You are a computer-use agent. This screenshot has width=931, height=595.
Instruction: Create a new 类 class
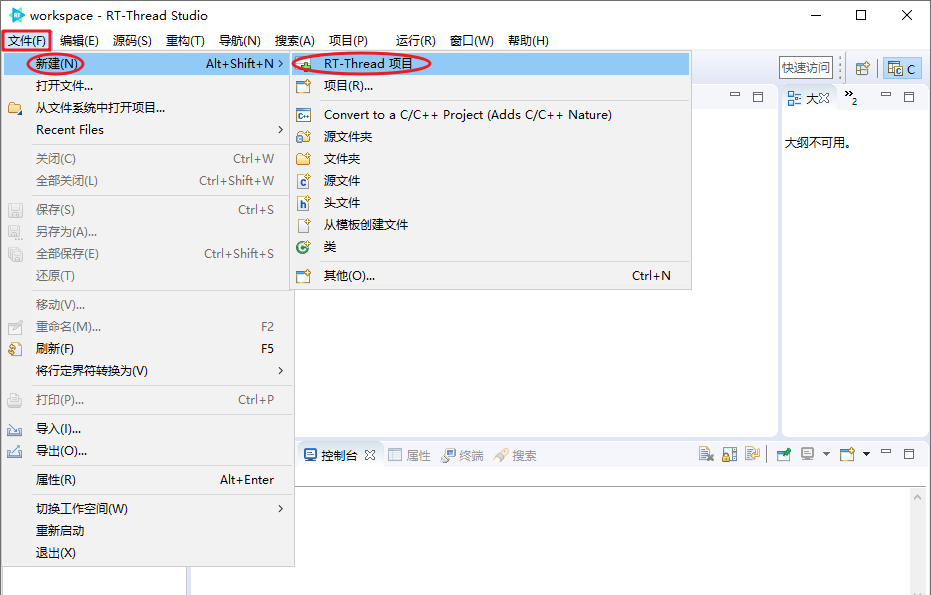[490, 246]
